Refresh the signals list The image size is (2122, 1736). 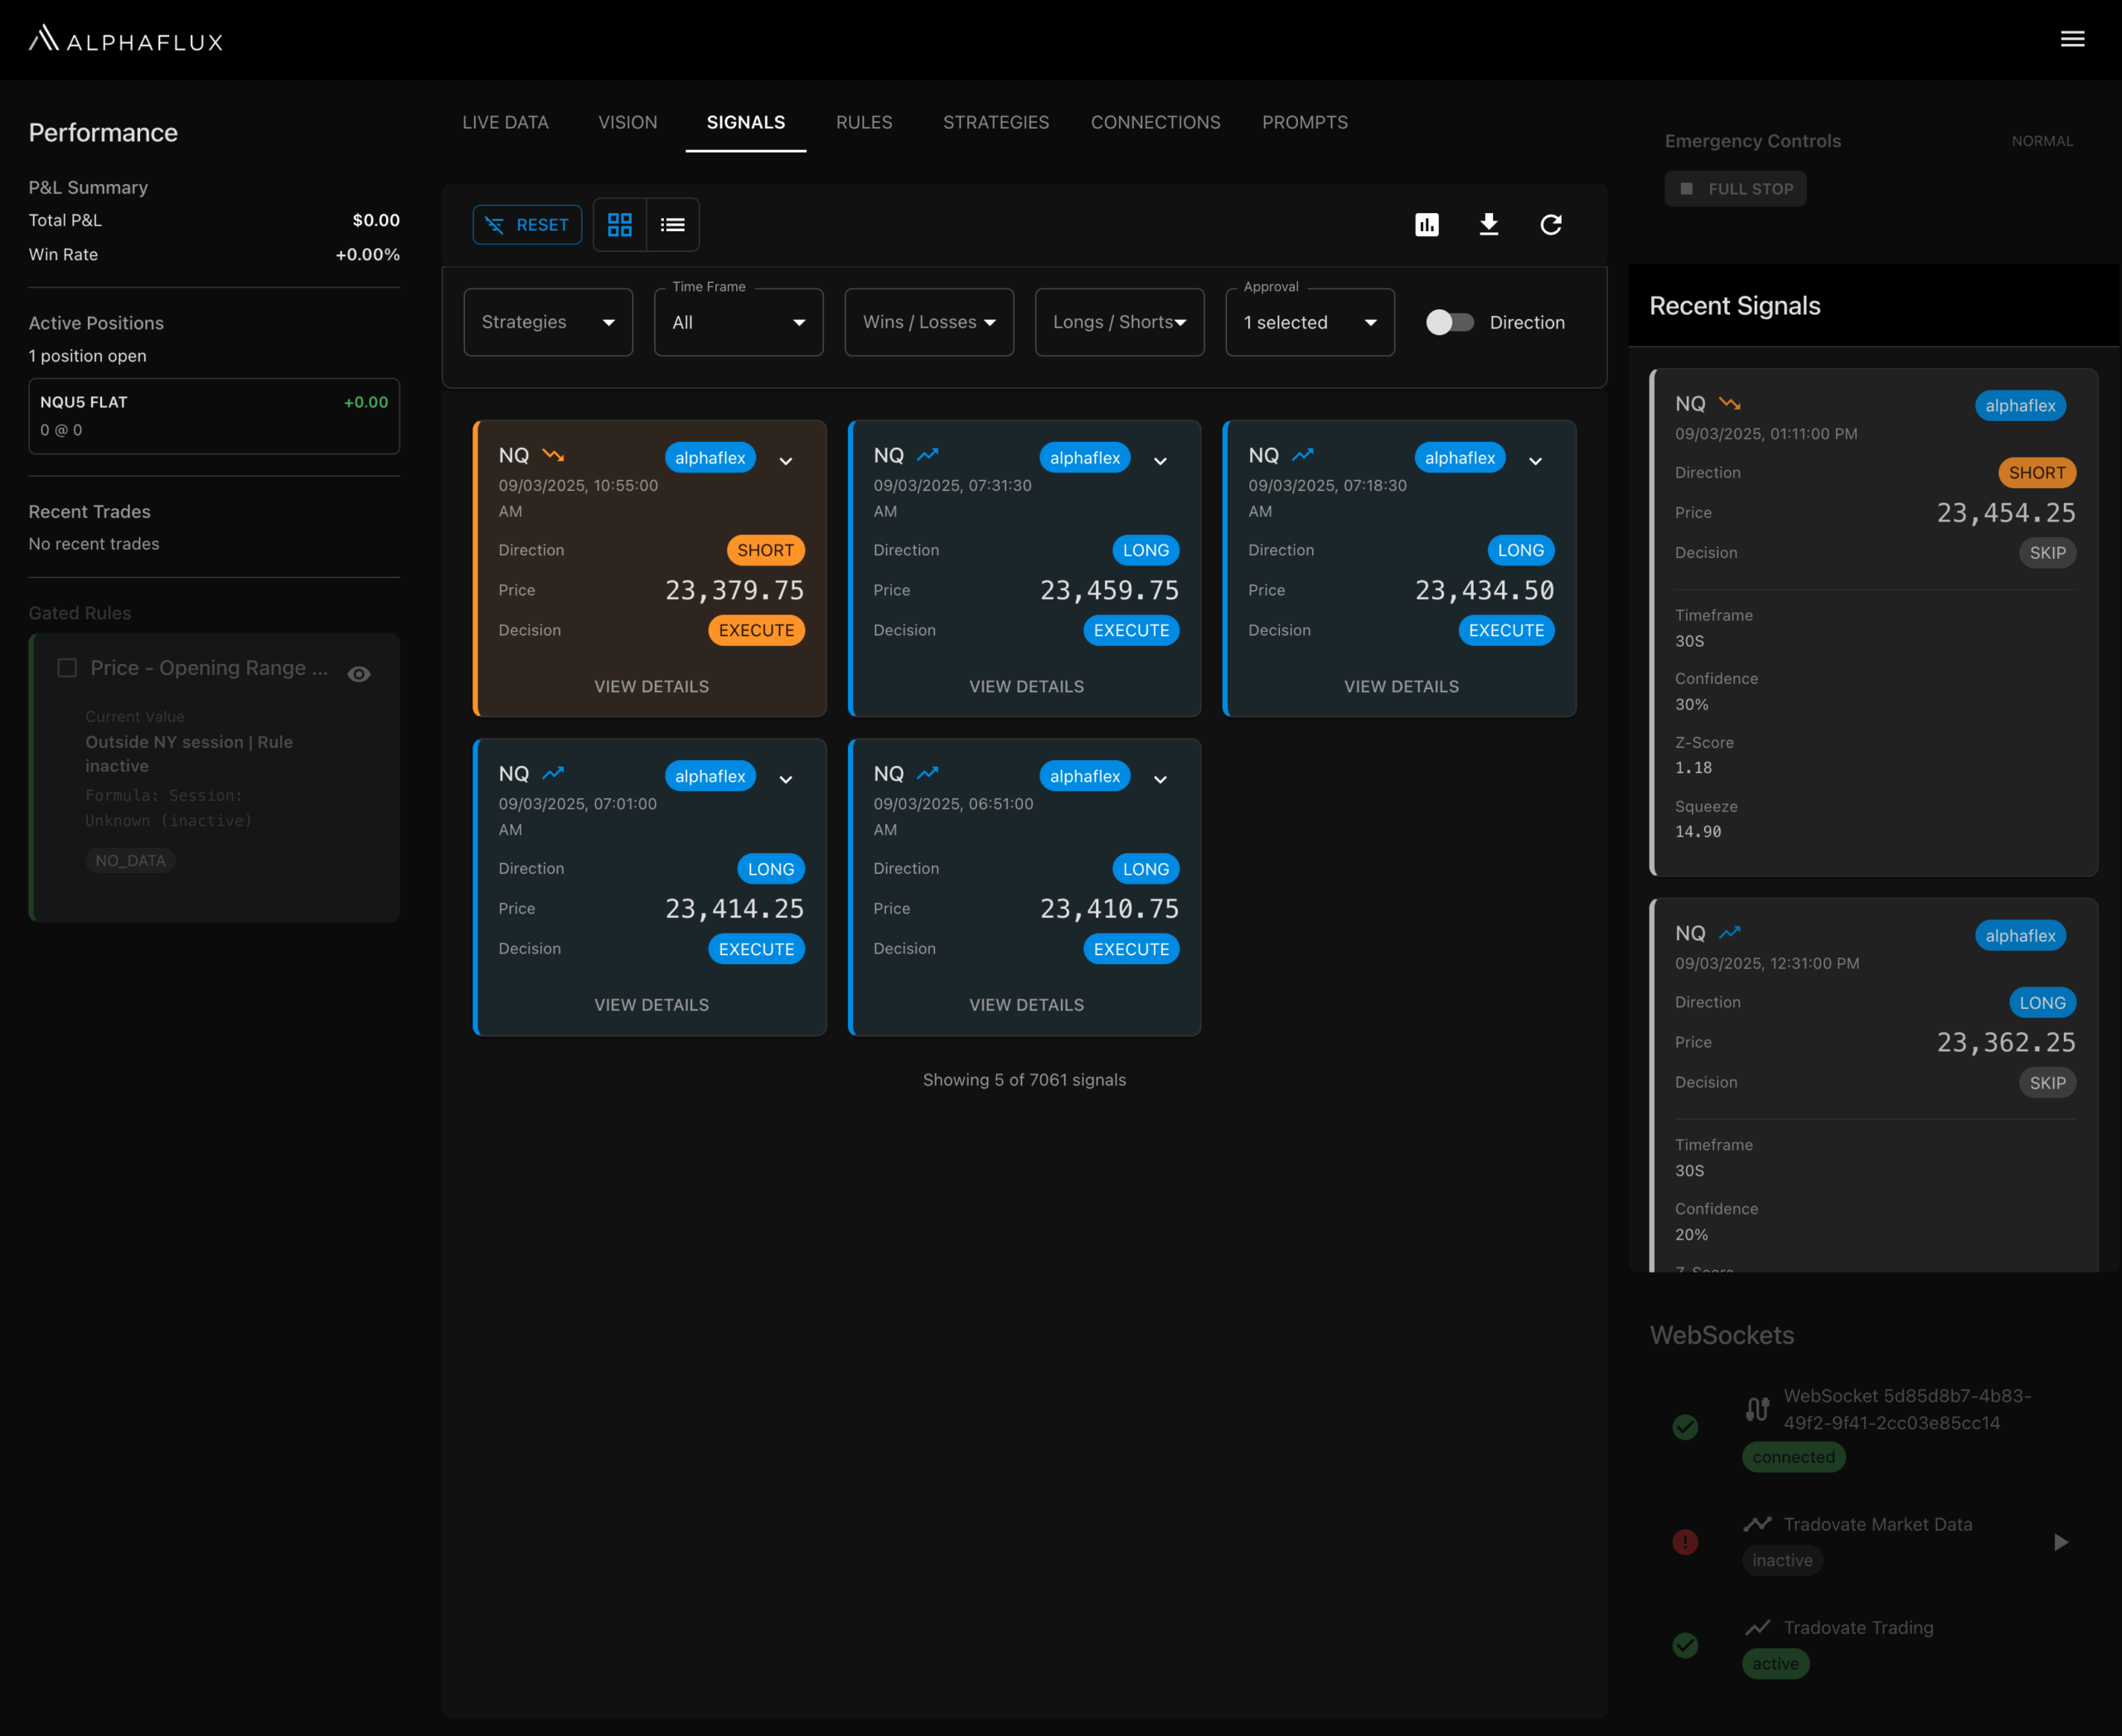[1550, 225]
